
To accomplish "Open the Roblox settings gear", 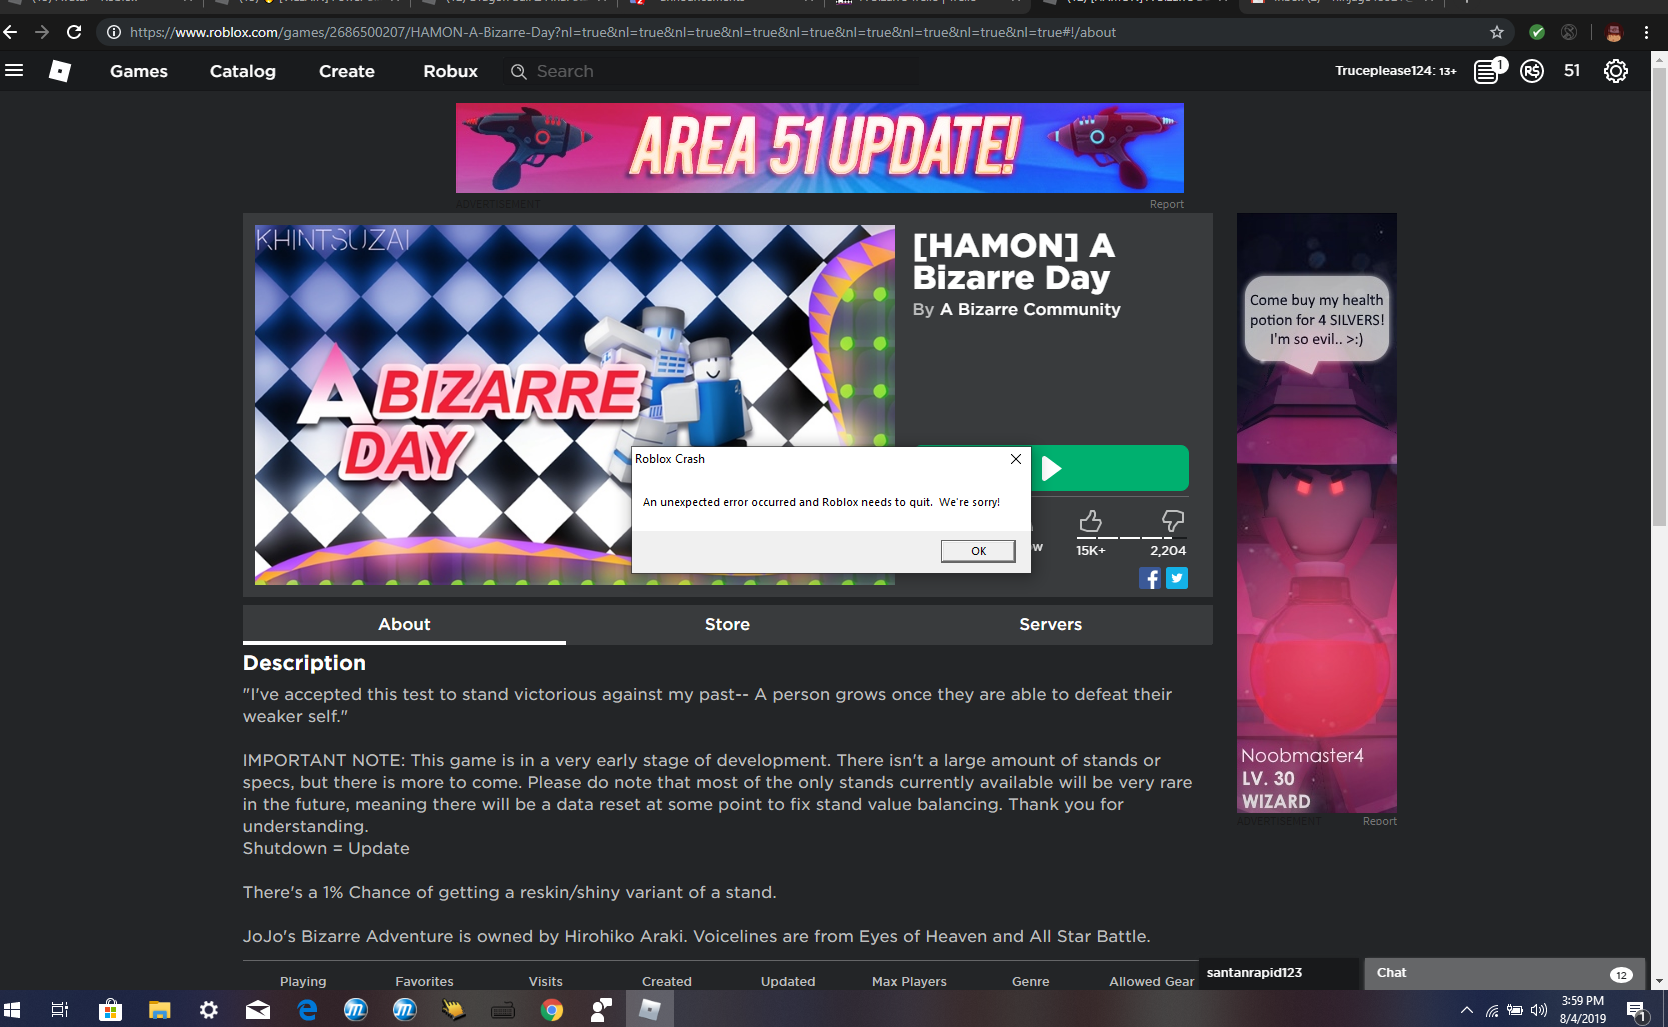I will point(1616,71).
